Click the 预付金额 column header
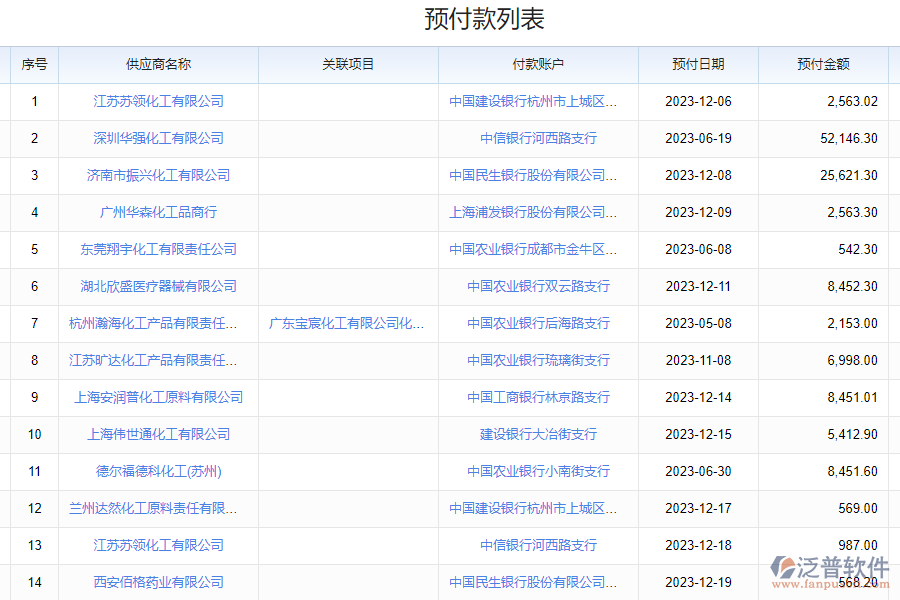The height and width of the screenshot is (600, 900). coord(823,64)
